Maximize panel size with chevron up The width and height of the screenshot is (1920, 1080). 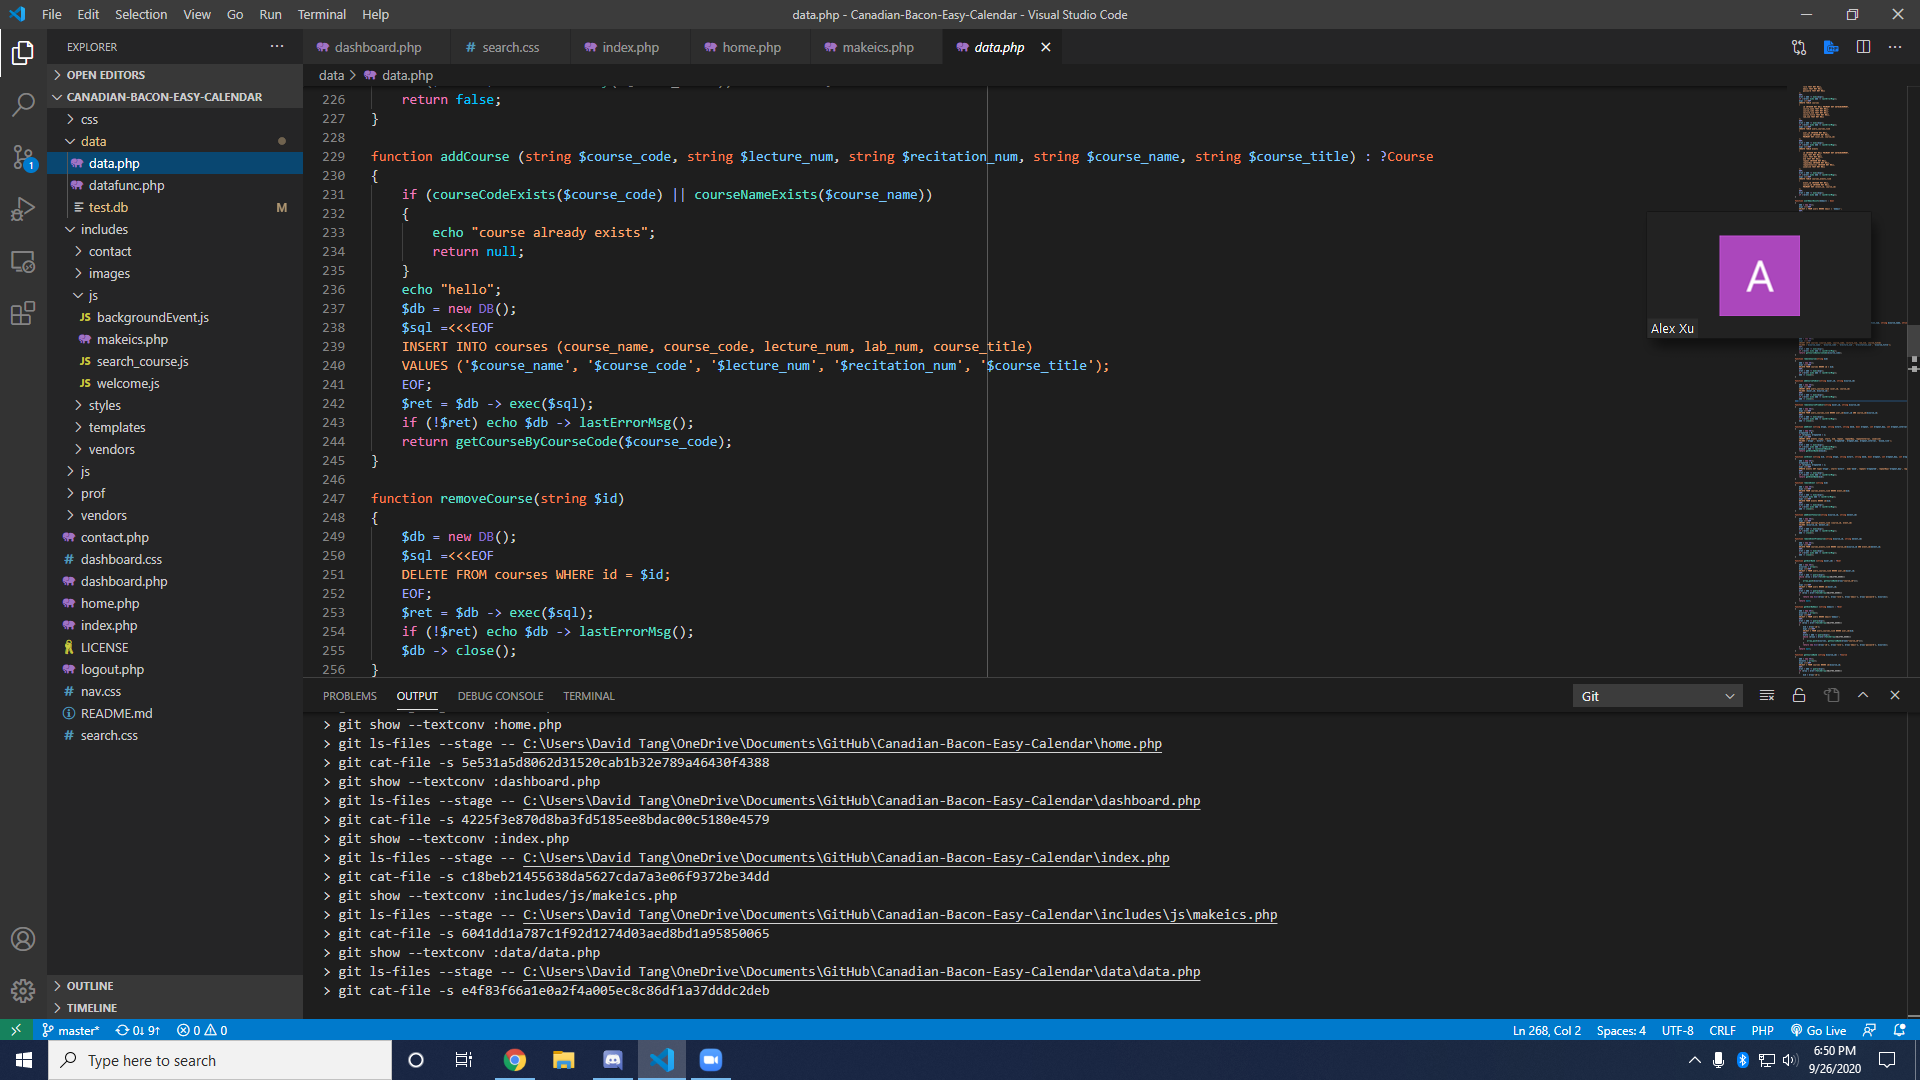tap(1863, 696)
